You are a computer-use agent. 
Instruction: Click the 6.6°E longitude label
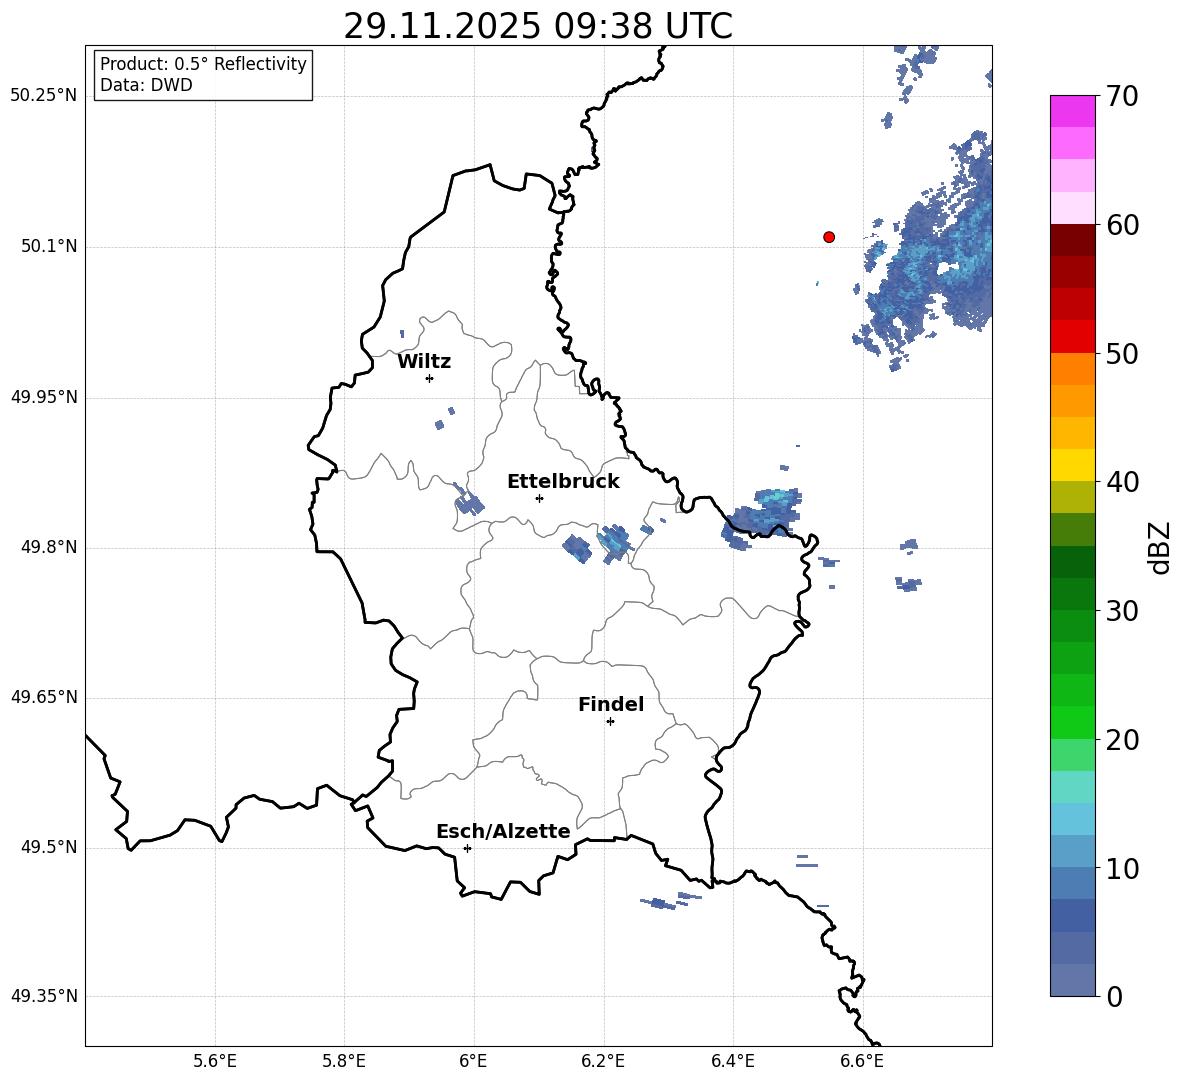click(x=862, y=1061)
